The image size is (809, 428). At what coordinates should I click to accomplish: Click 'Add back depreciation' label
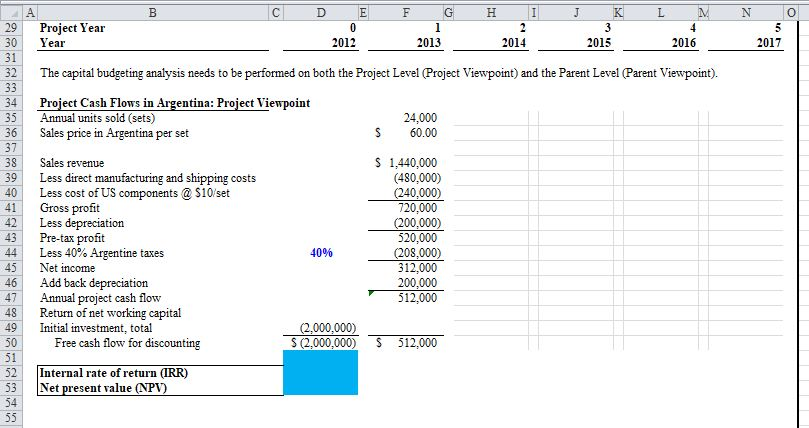click(94, 283)
